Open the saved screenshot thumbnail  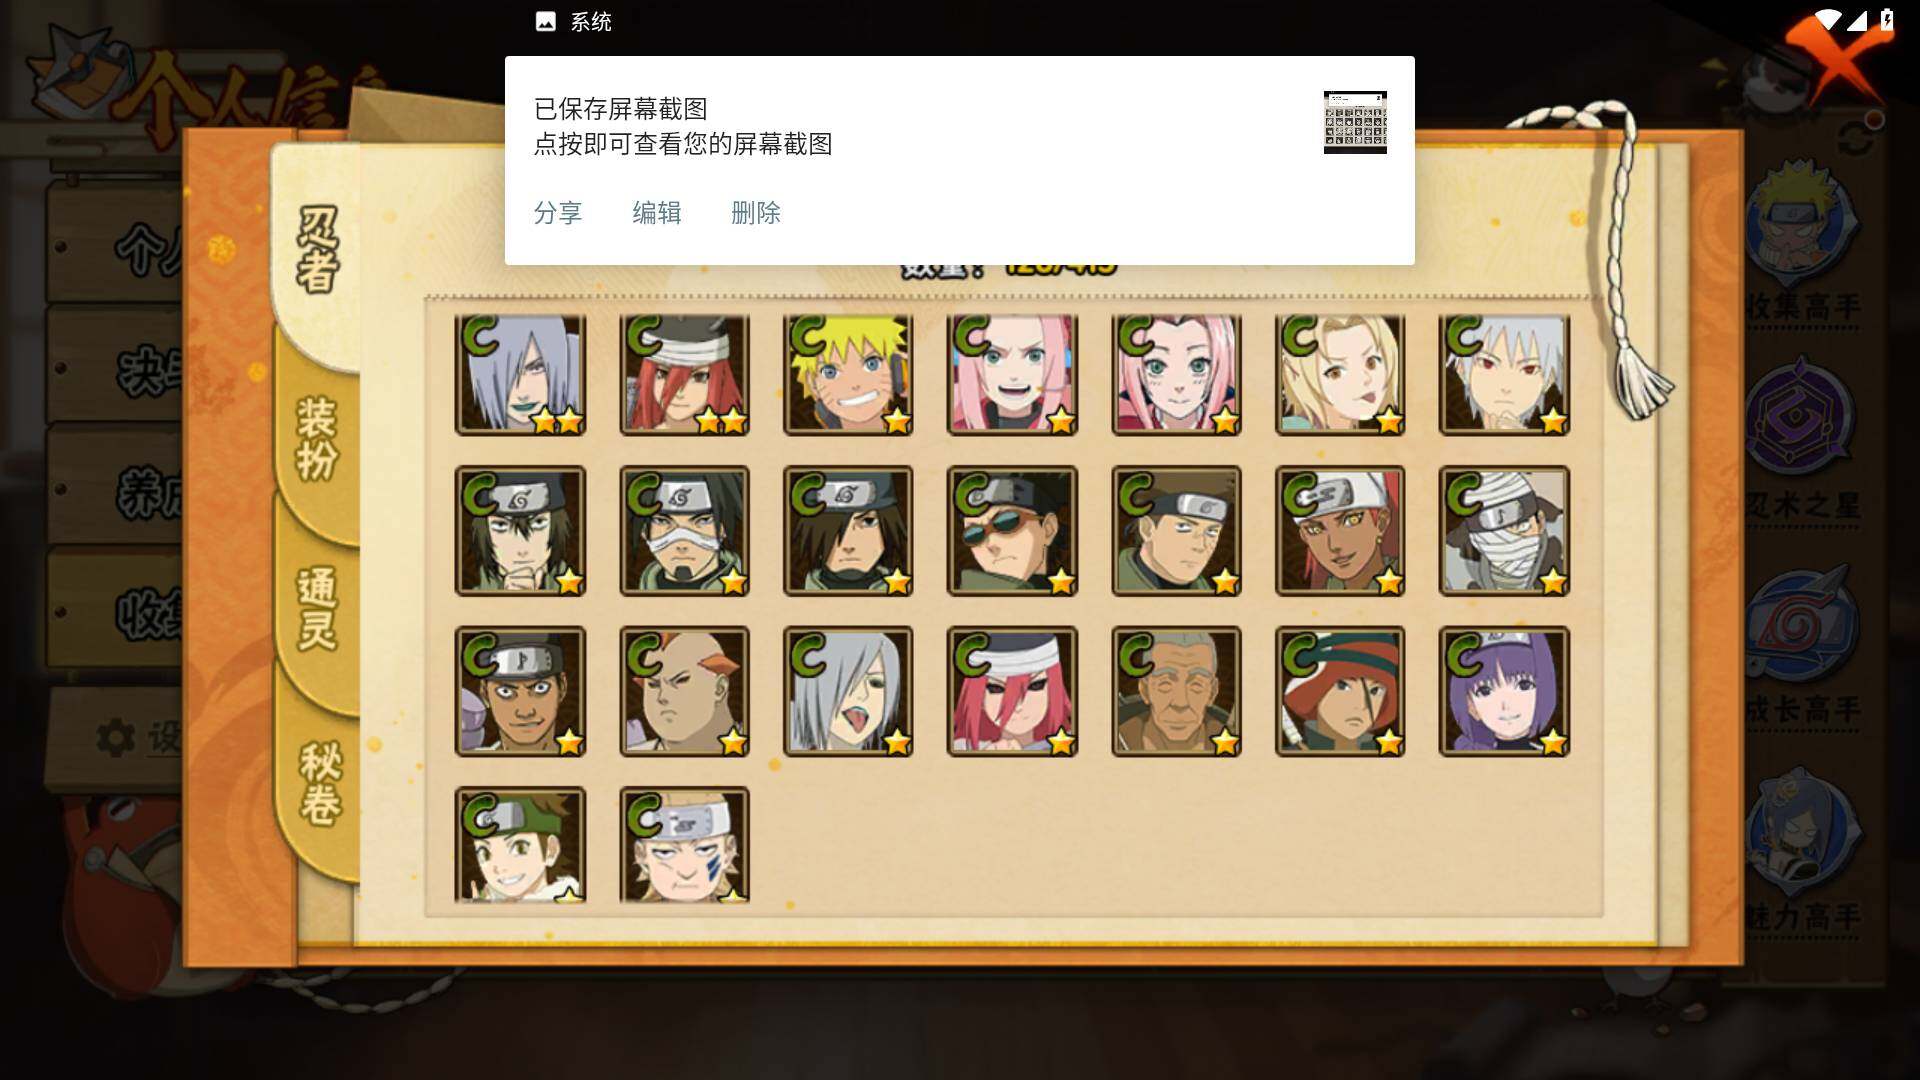[x=1355, y=122]
